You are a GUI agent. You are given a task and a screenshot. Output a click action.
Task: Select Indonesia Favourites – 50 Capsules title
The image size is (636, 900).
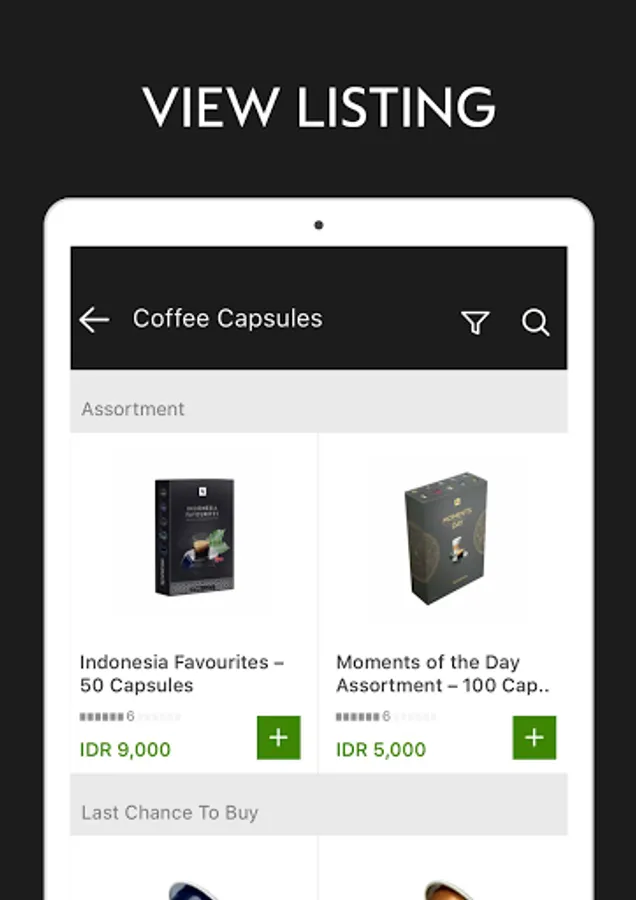point(182,673)
